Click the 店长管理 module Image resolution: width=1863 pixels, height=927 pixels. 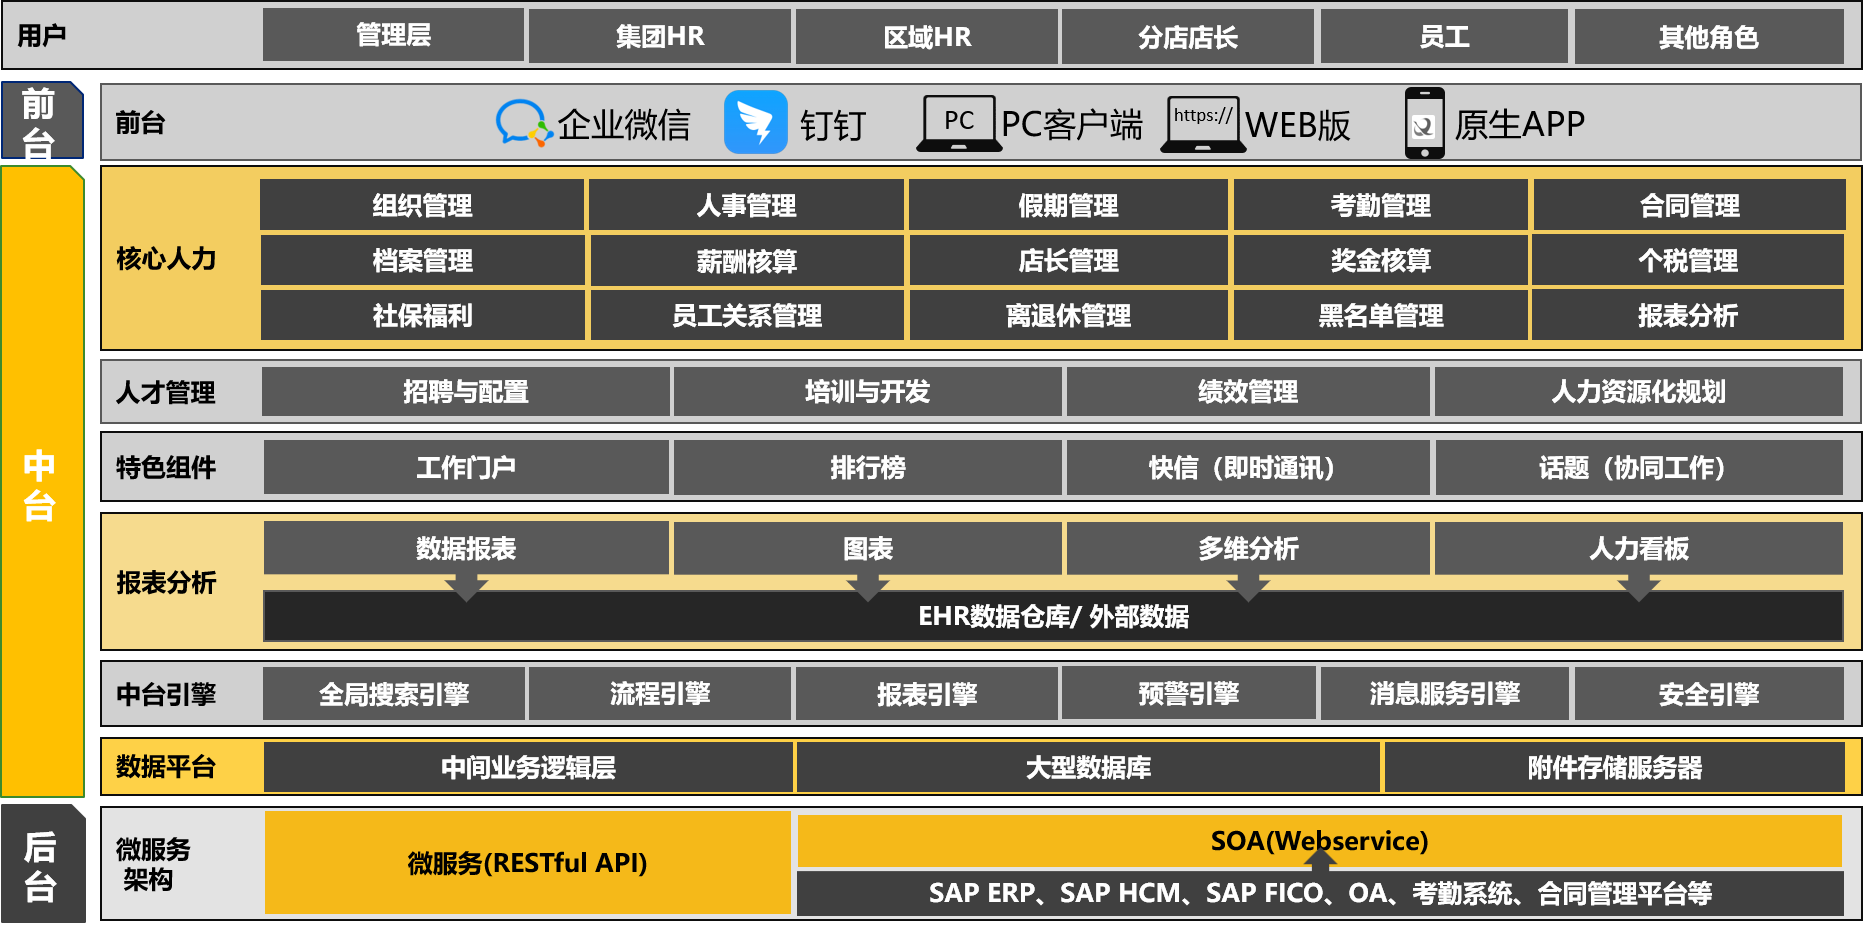click(x=1068, y=260)
